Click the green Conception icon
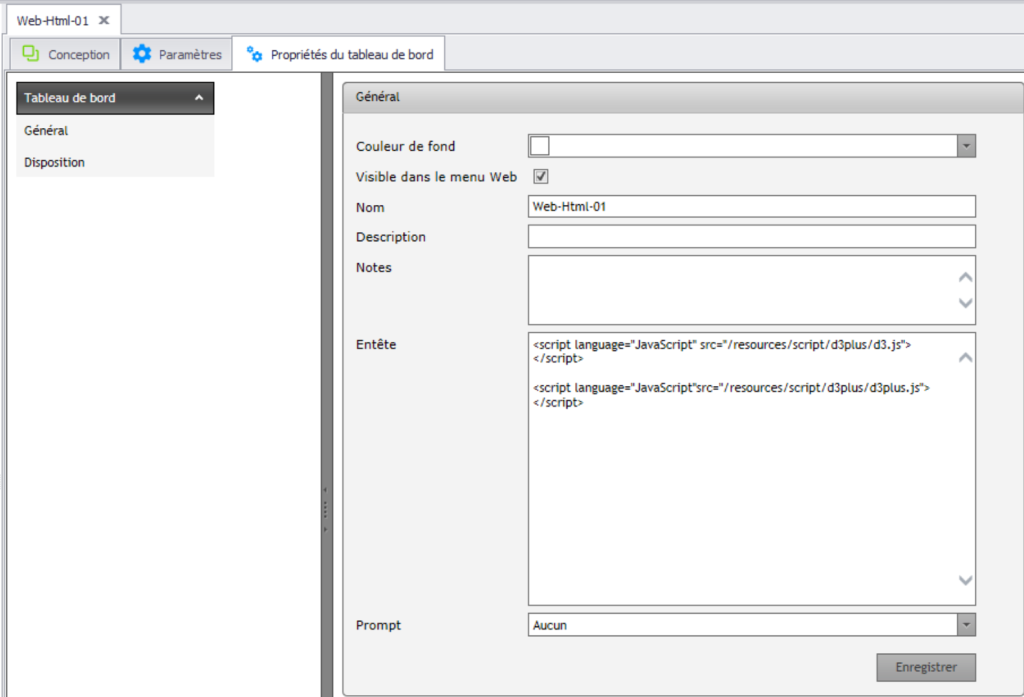Screen dimensions: 1024x697 pos(31,54)
